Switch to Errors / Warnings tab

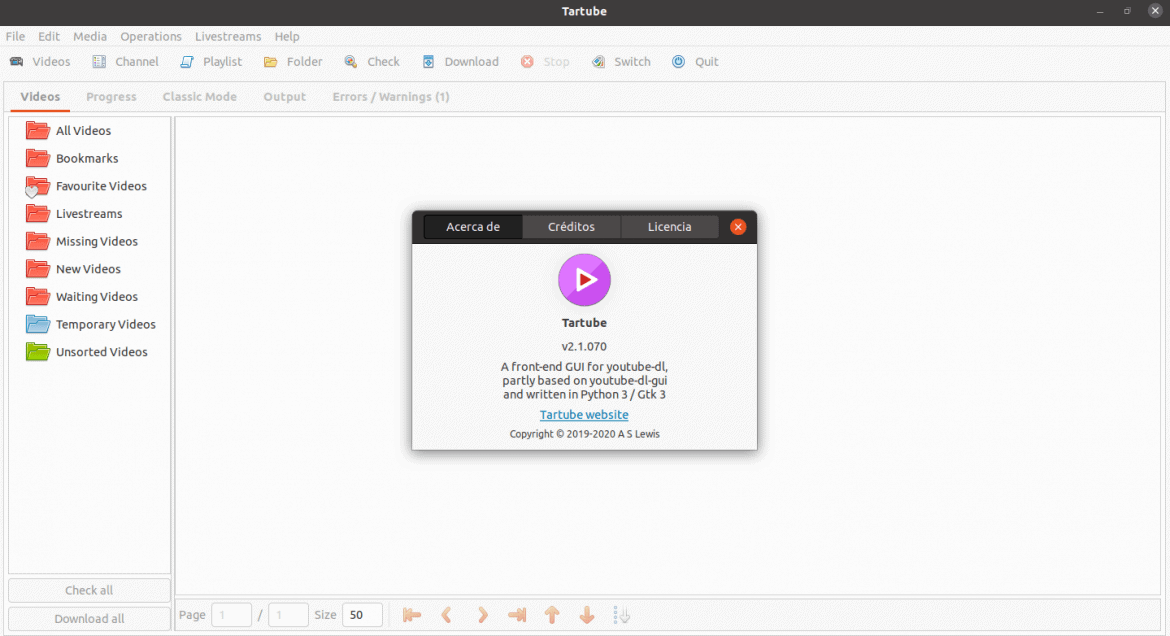pyautogui.click(x=391, y=97)
